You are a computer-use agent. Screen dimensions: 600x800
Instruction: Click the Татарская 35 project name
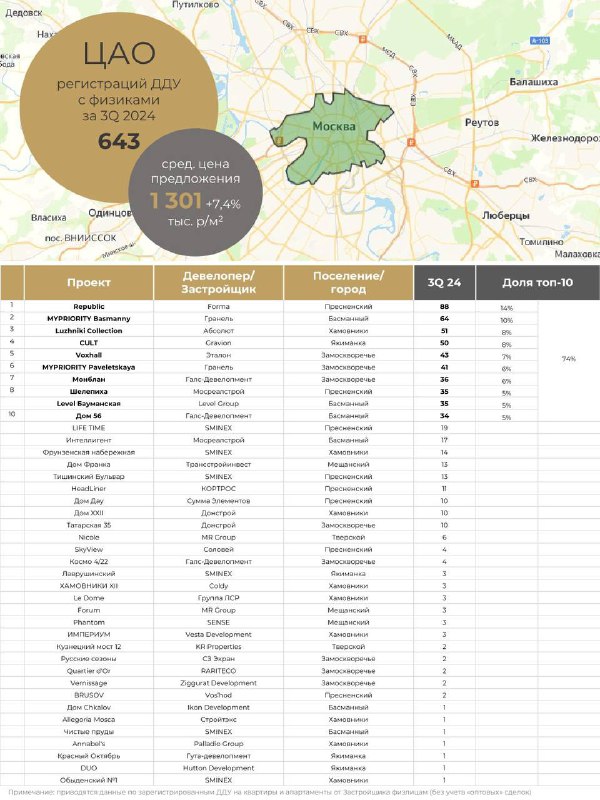pos(89,525)
